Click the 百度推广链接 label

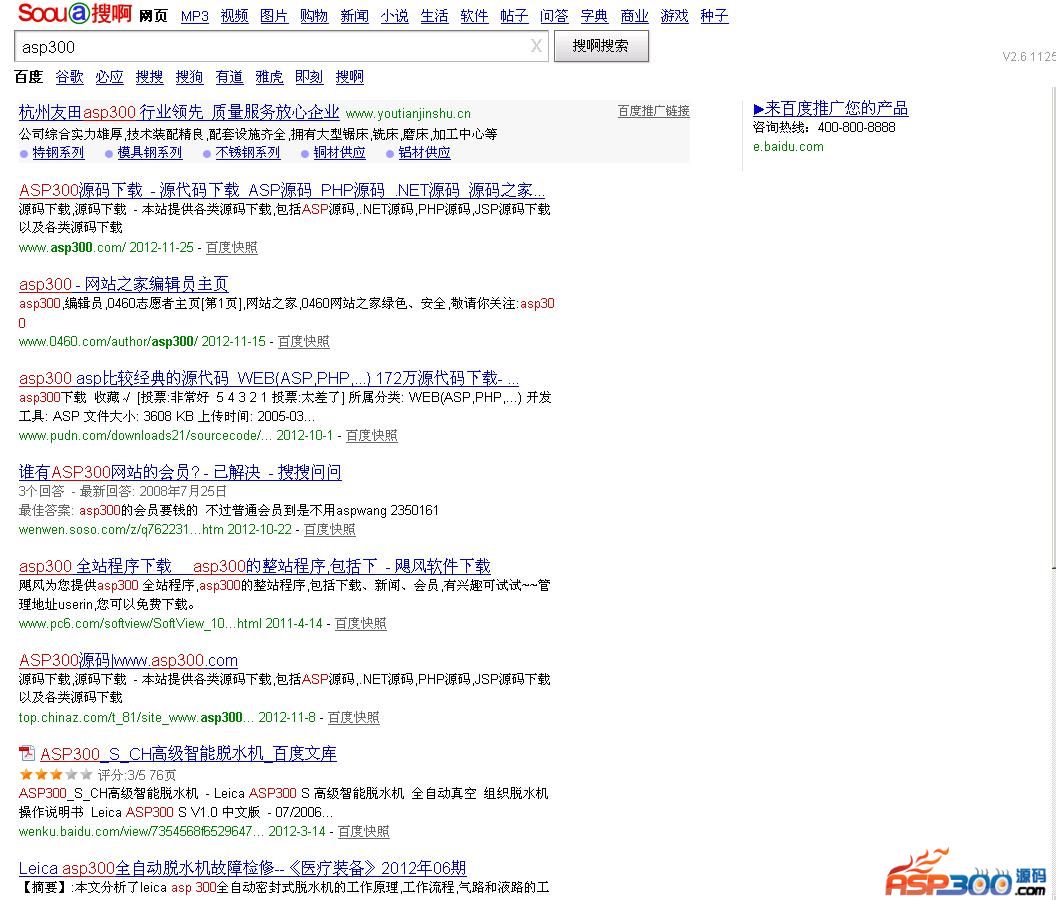point(653,111)
